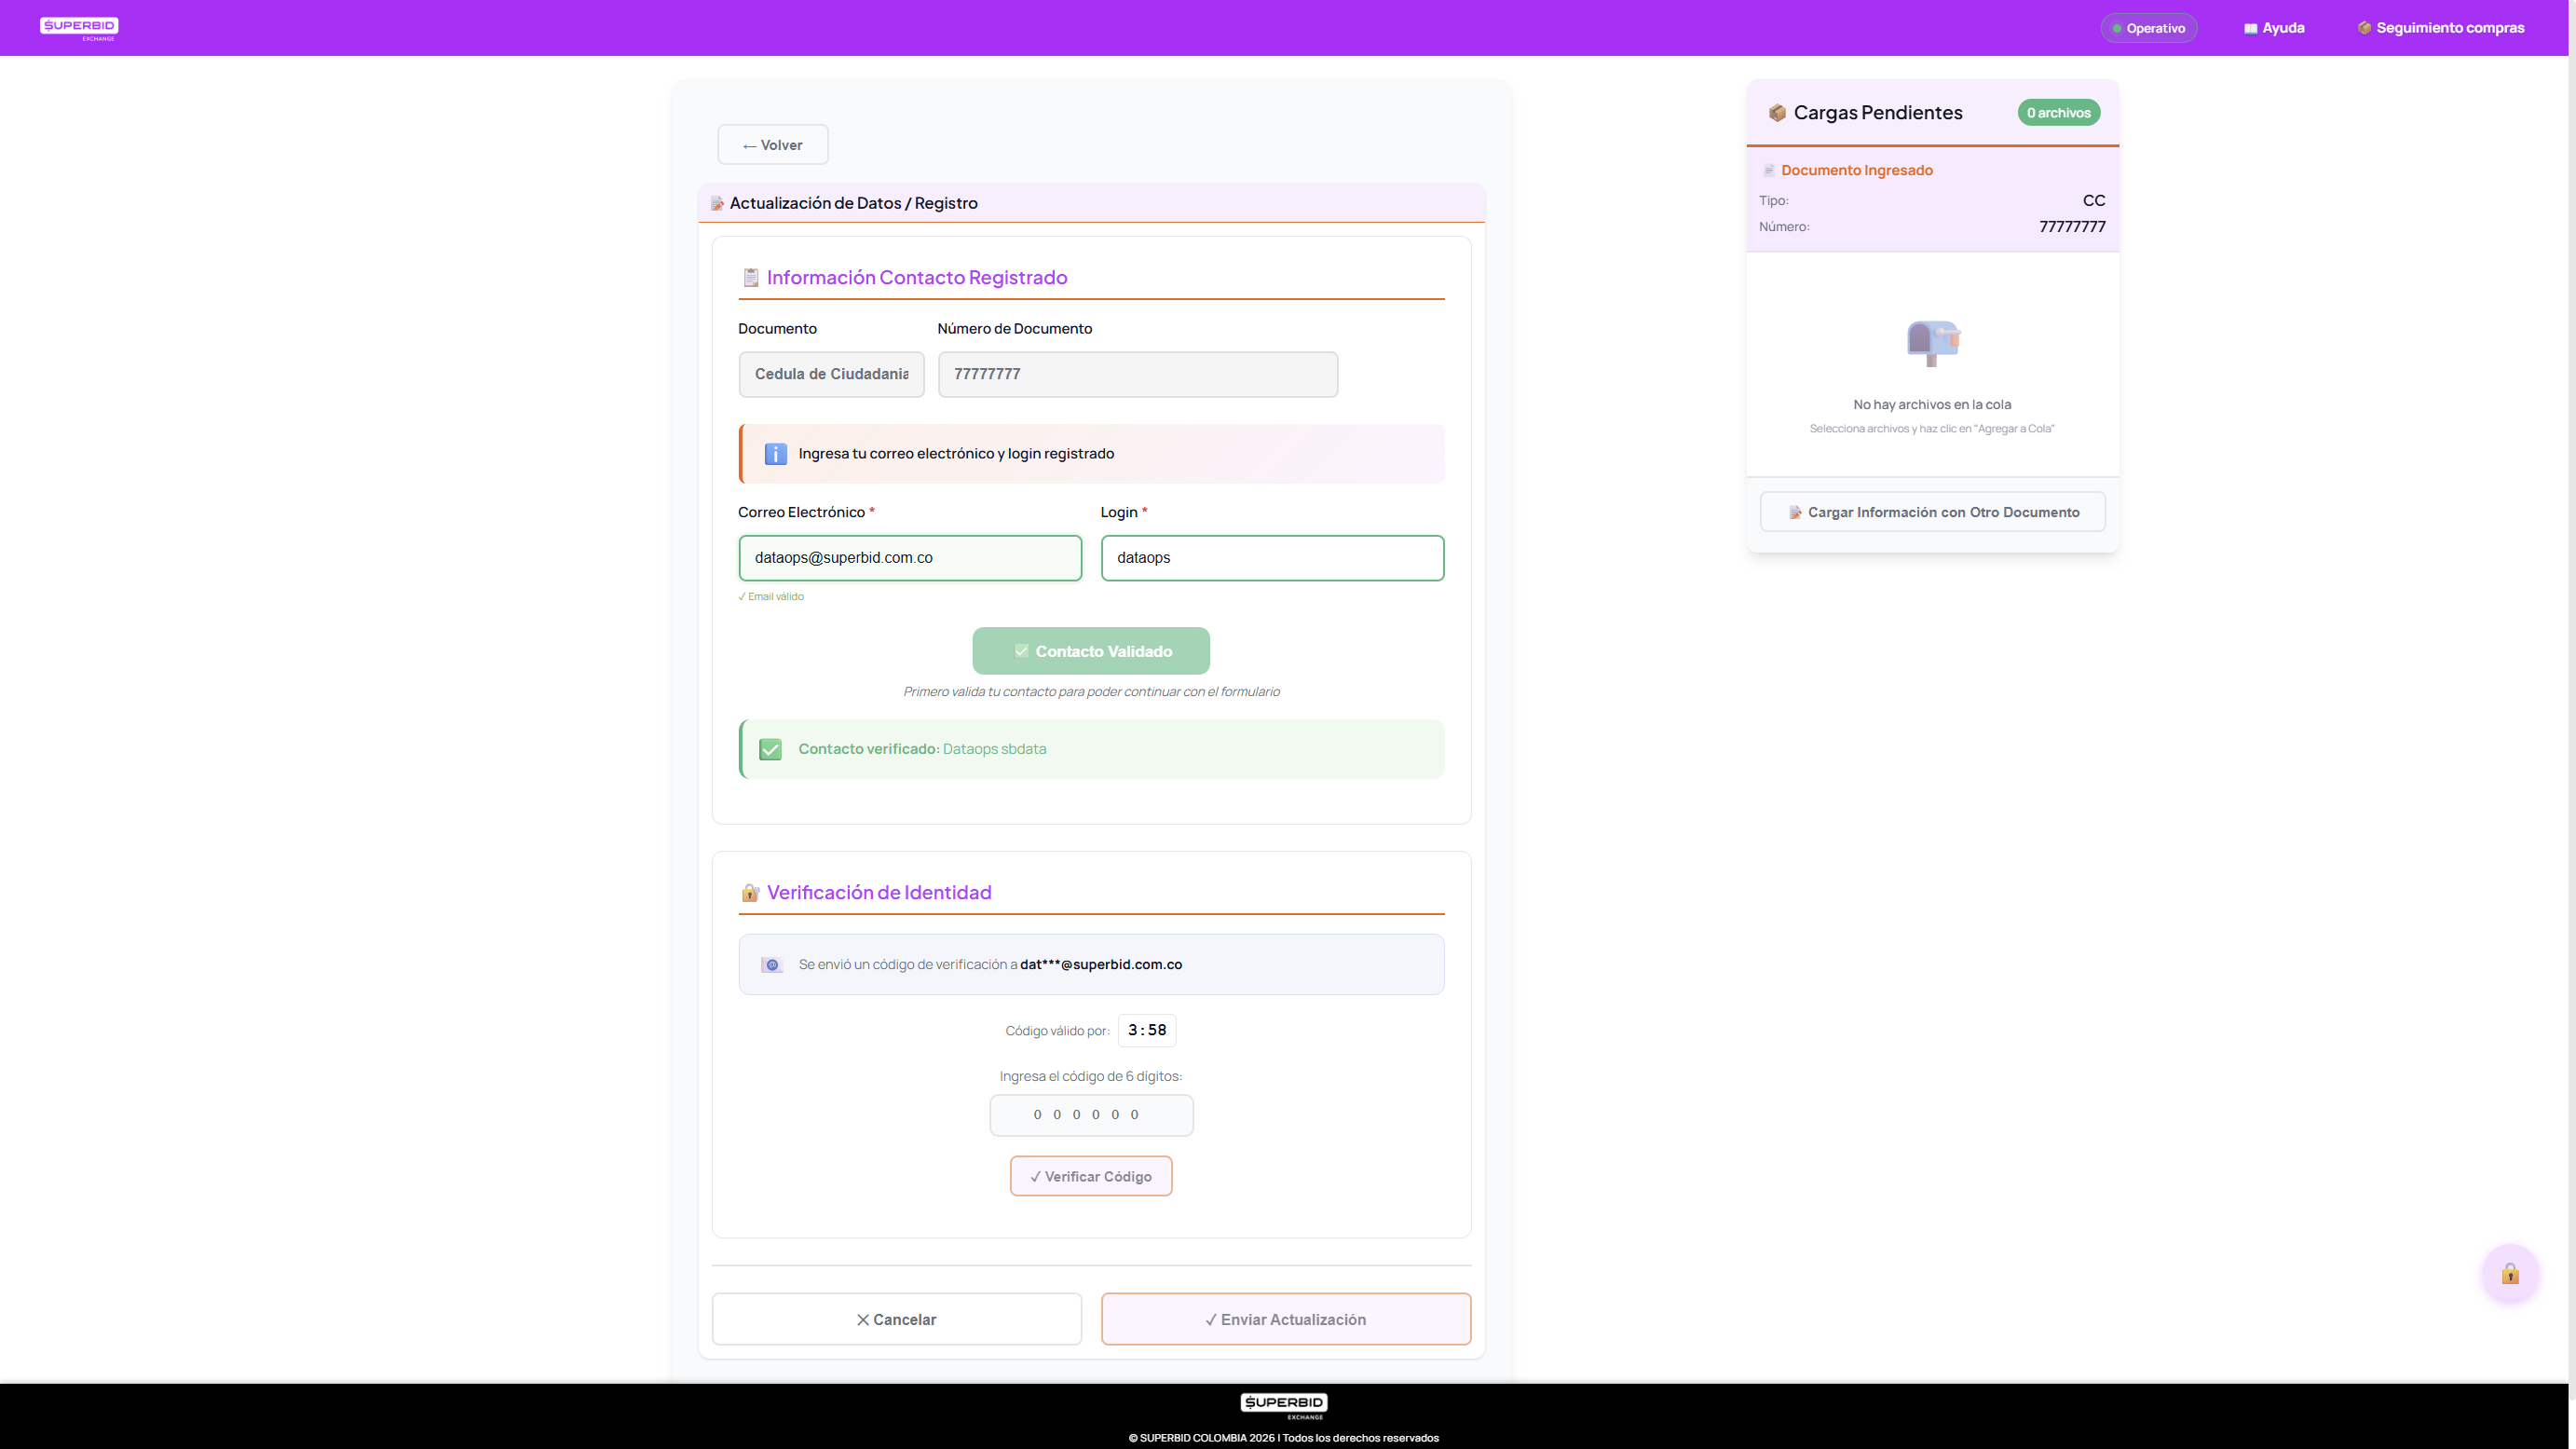Toggle the Contacto verificado checkbox
The height and width of the screenshot is (1449, 2576).
[x=770, y=748]
